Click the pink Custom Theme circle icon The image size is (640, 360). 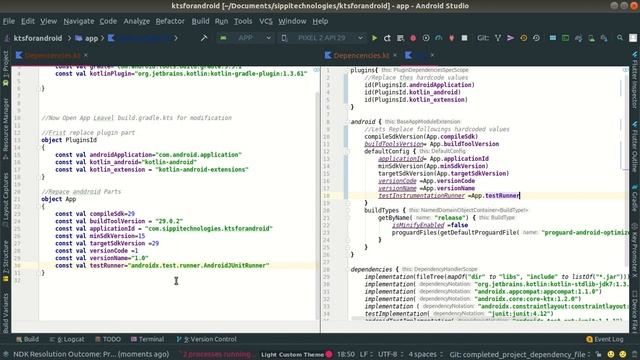tap(329, 354)
